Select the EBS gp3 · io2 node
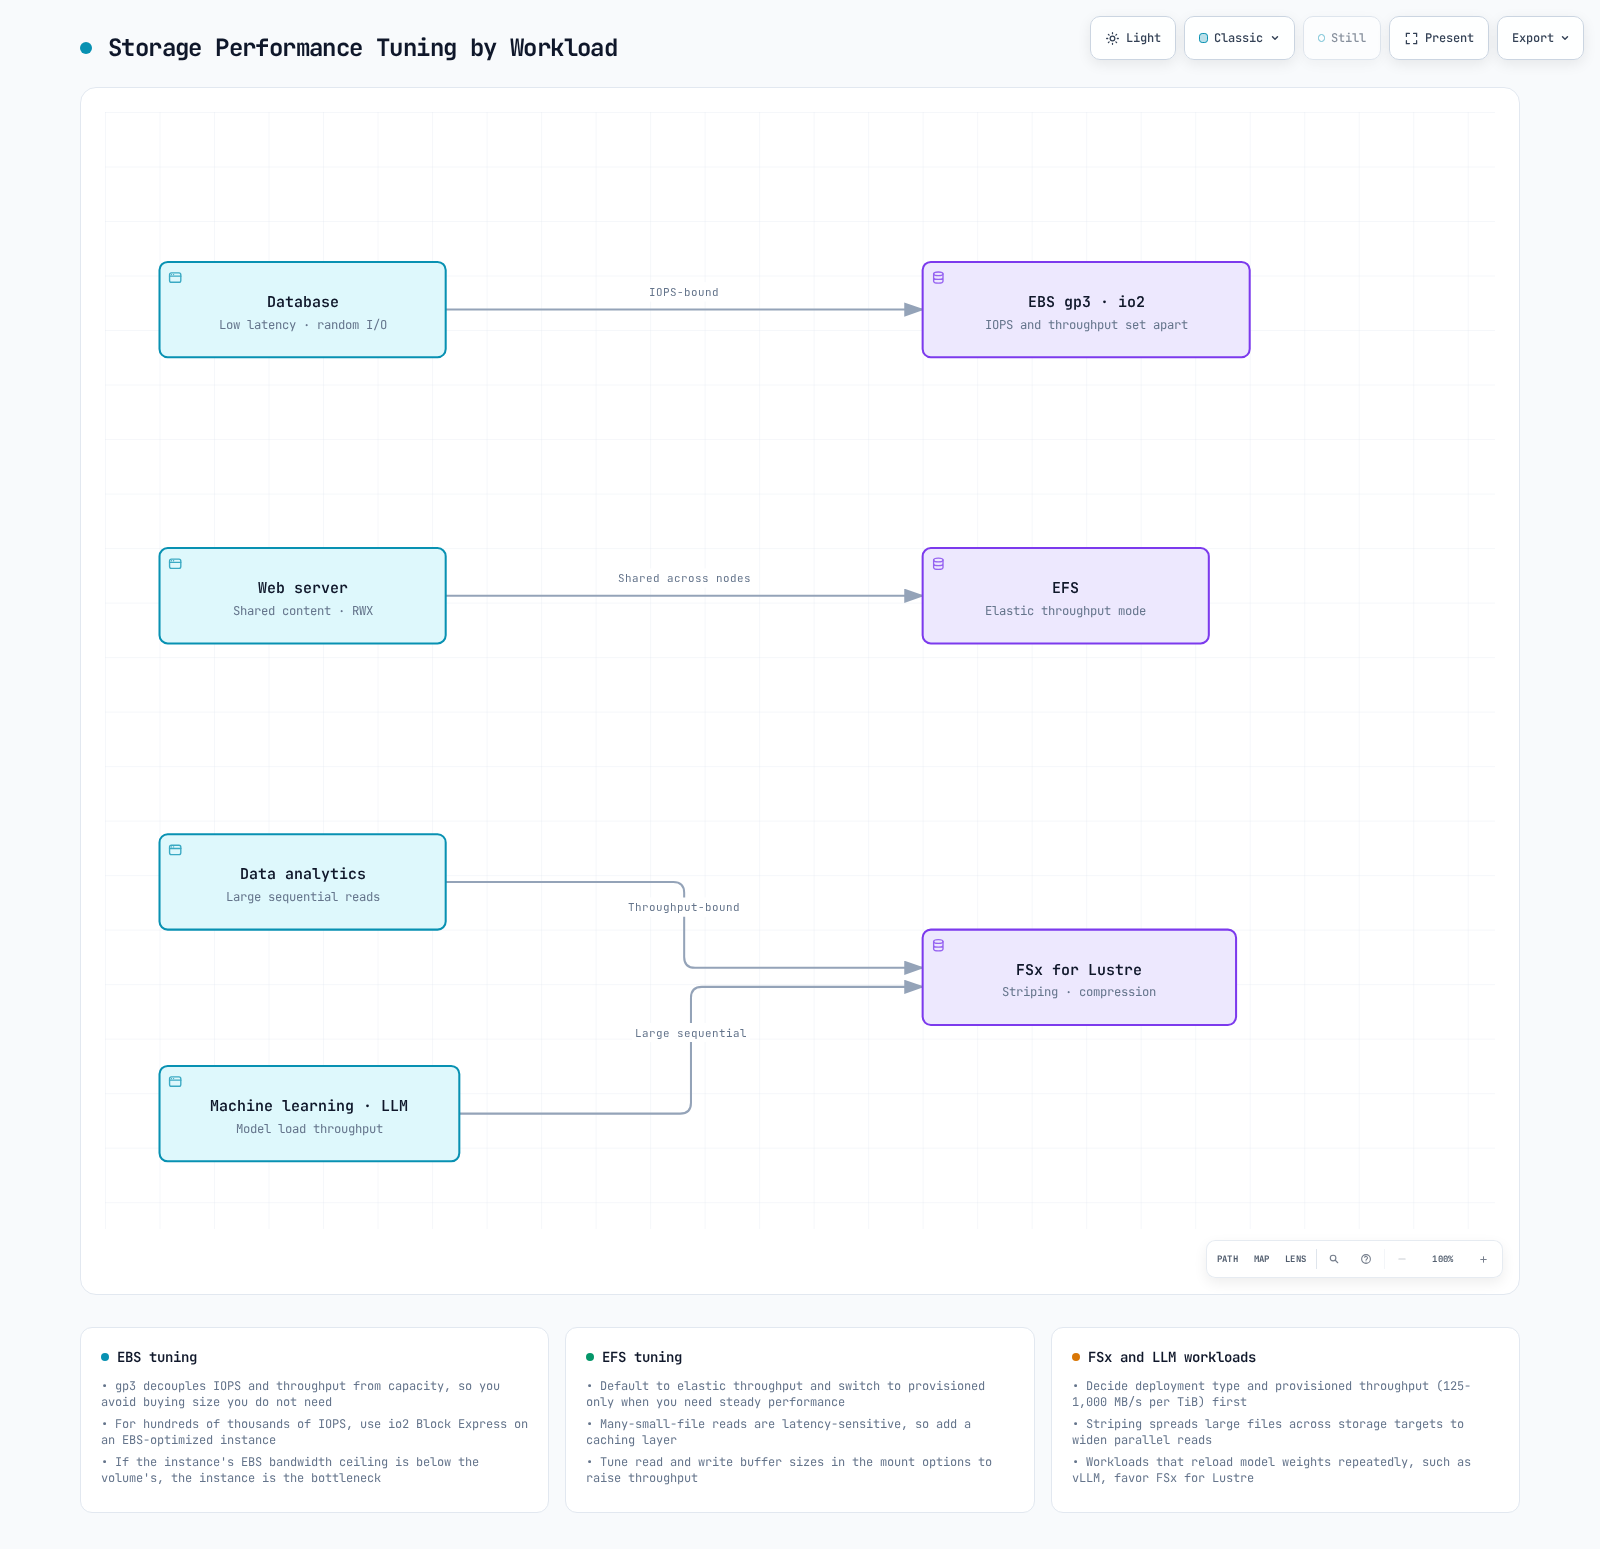This screenshot has width=1600, height=1549. [1086, 310]
